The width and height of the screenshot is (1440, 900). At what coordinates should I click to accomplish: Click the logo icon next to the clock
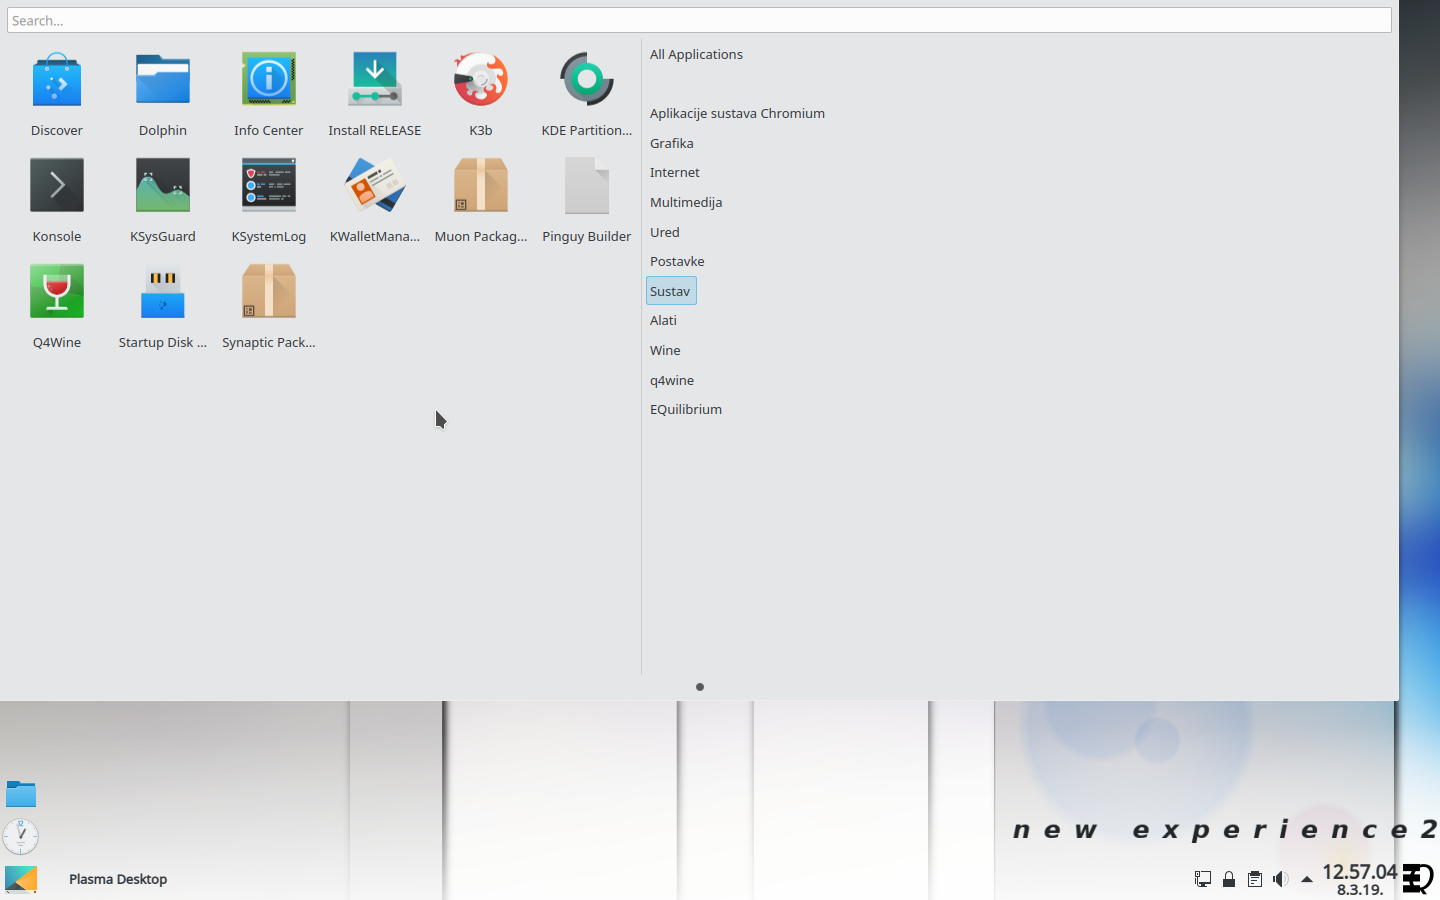1417,879
